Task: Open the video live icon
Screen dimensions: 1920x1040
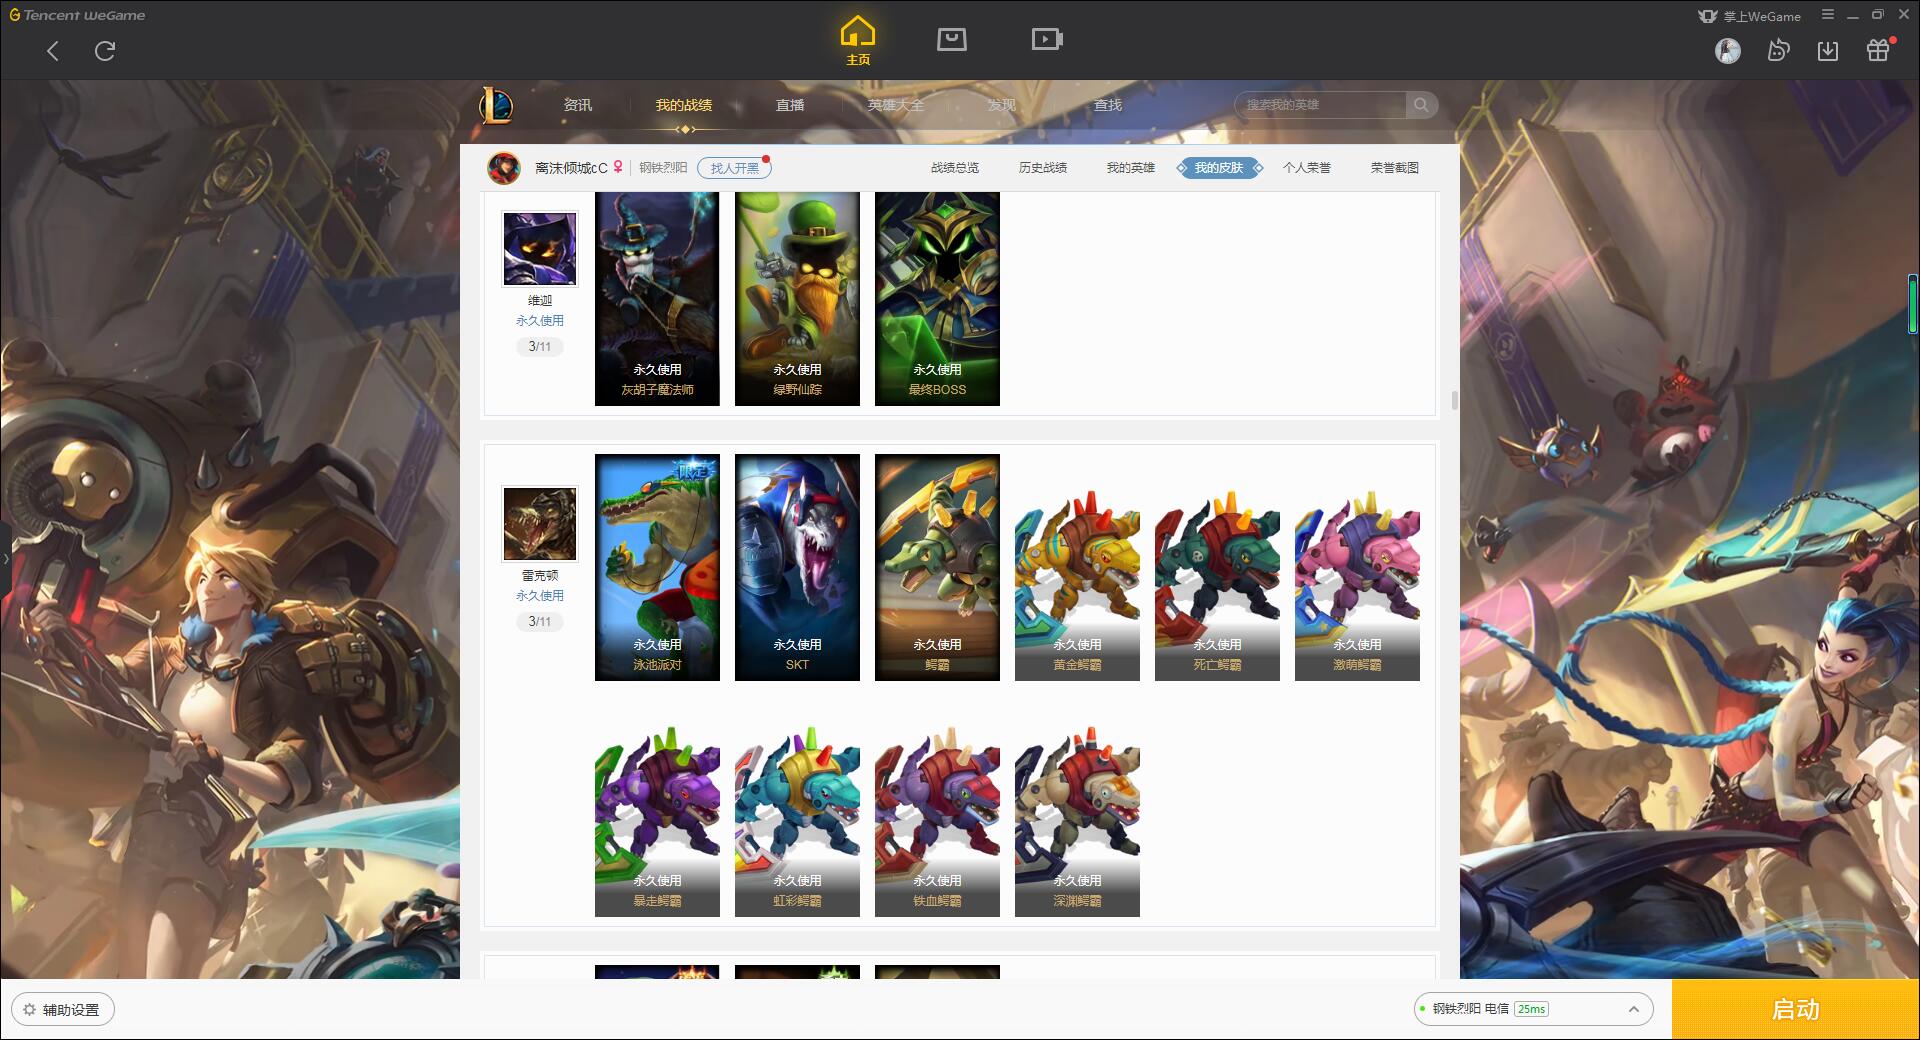Action: [x=1047, y=40]
